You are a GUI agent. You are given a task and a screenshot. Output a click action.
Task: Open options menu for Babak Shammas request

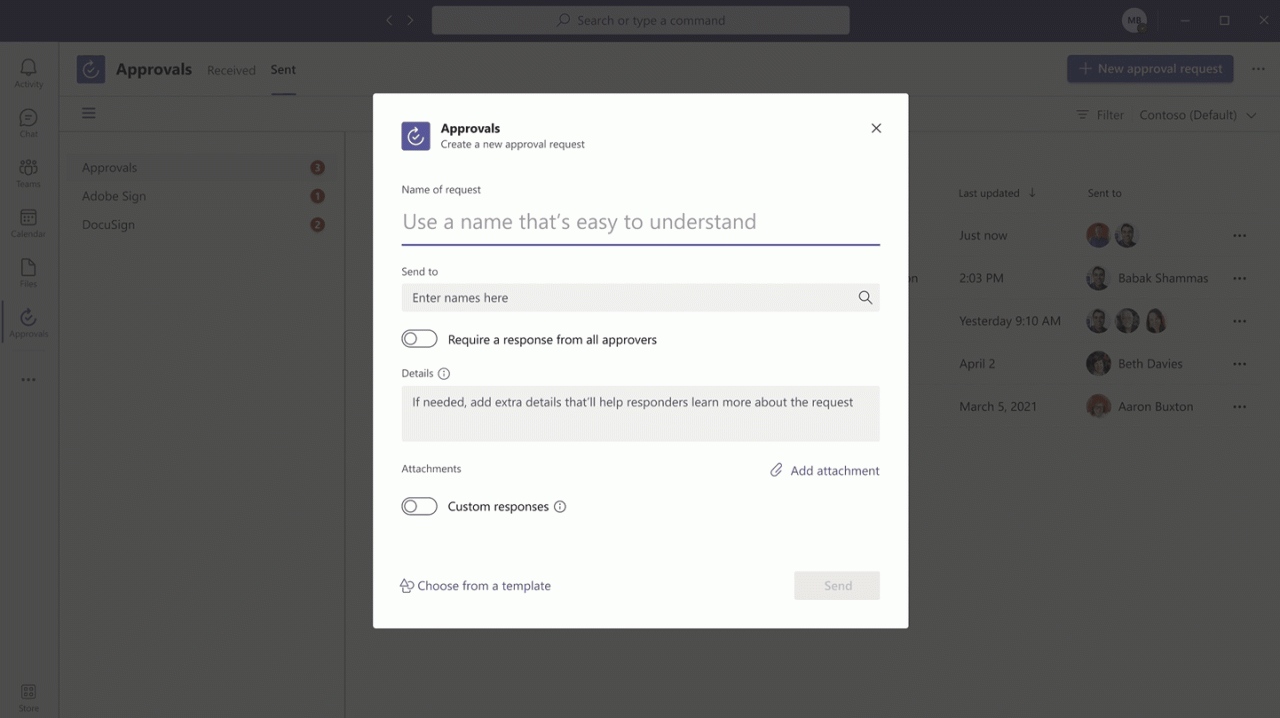point(1239,278)
